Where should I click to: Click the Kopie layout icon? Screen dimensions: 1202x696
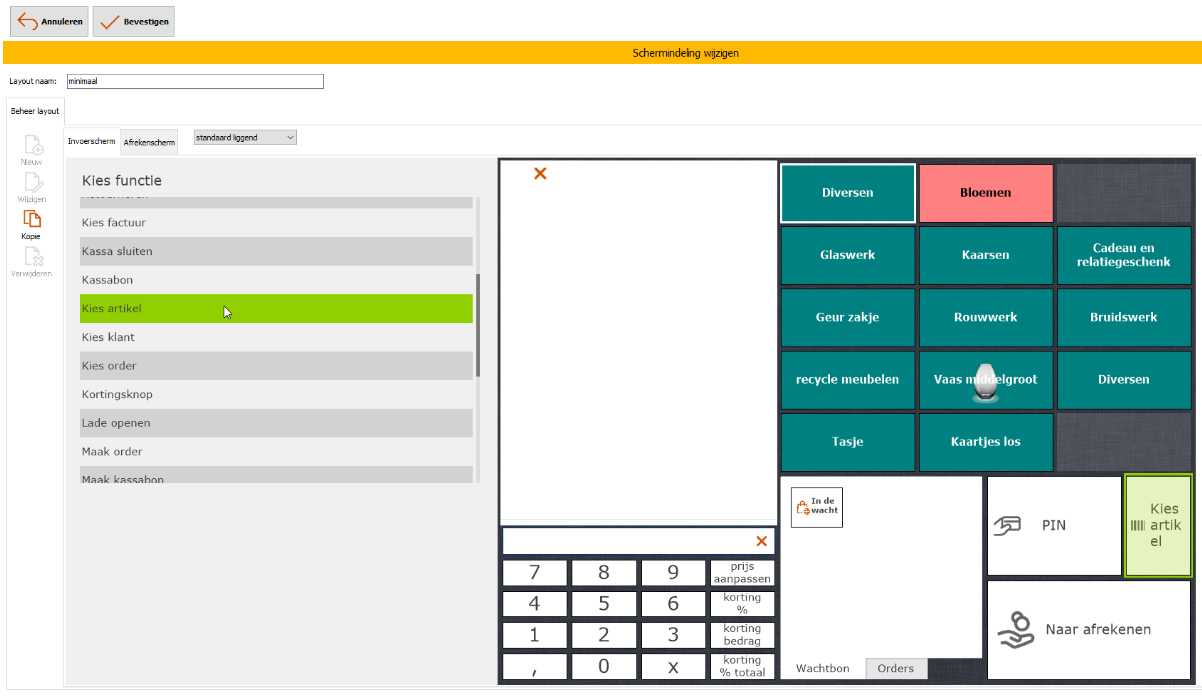[32, 219]
